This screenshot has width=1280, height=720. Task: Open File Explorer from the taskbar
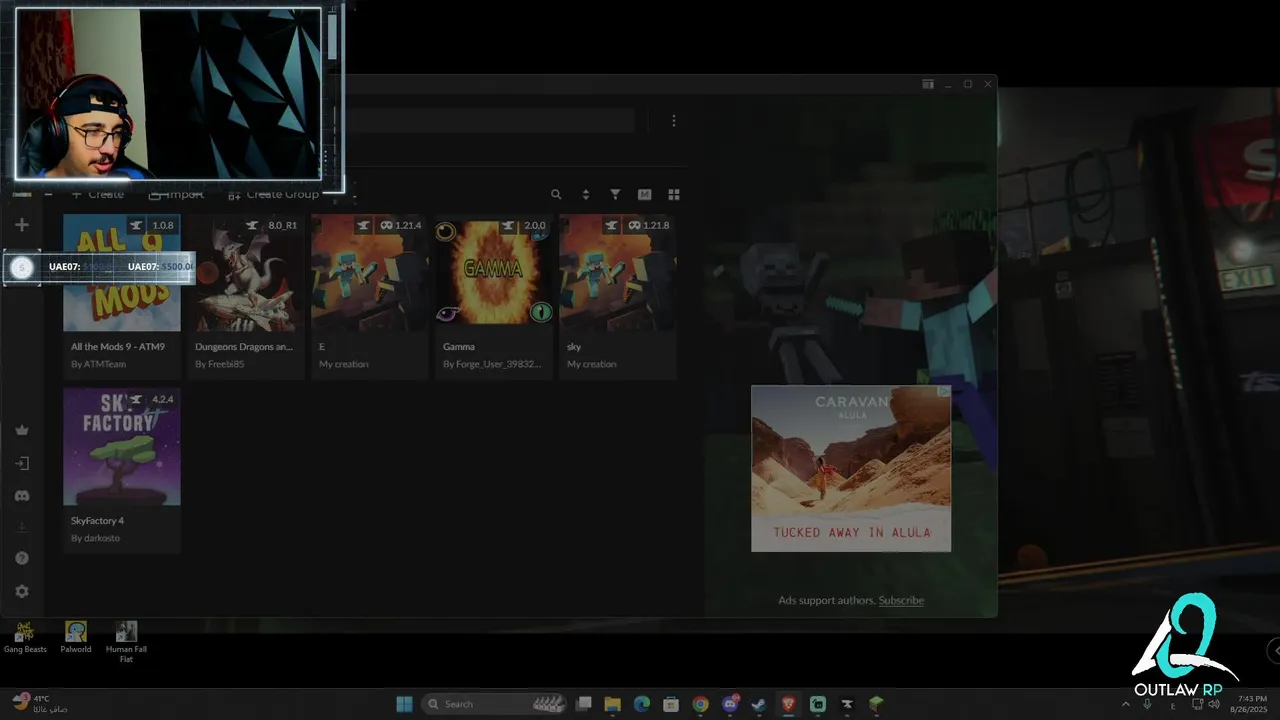tap(613, 704)
